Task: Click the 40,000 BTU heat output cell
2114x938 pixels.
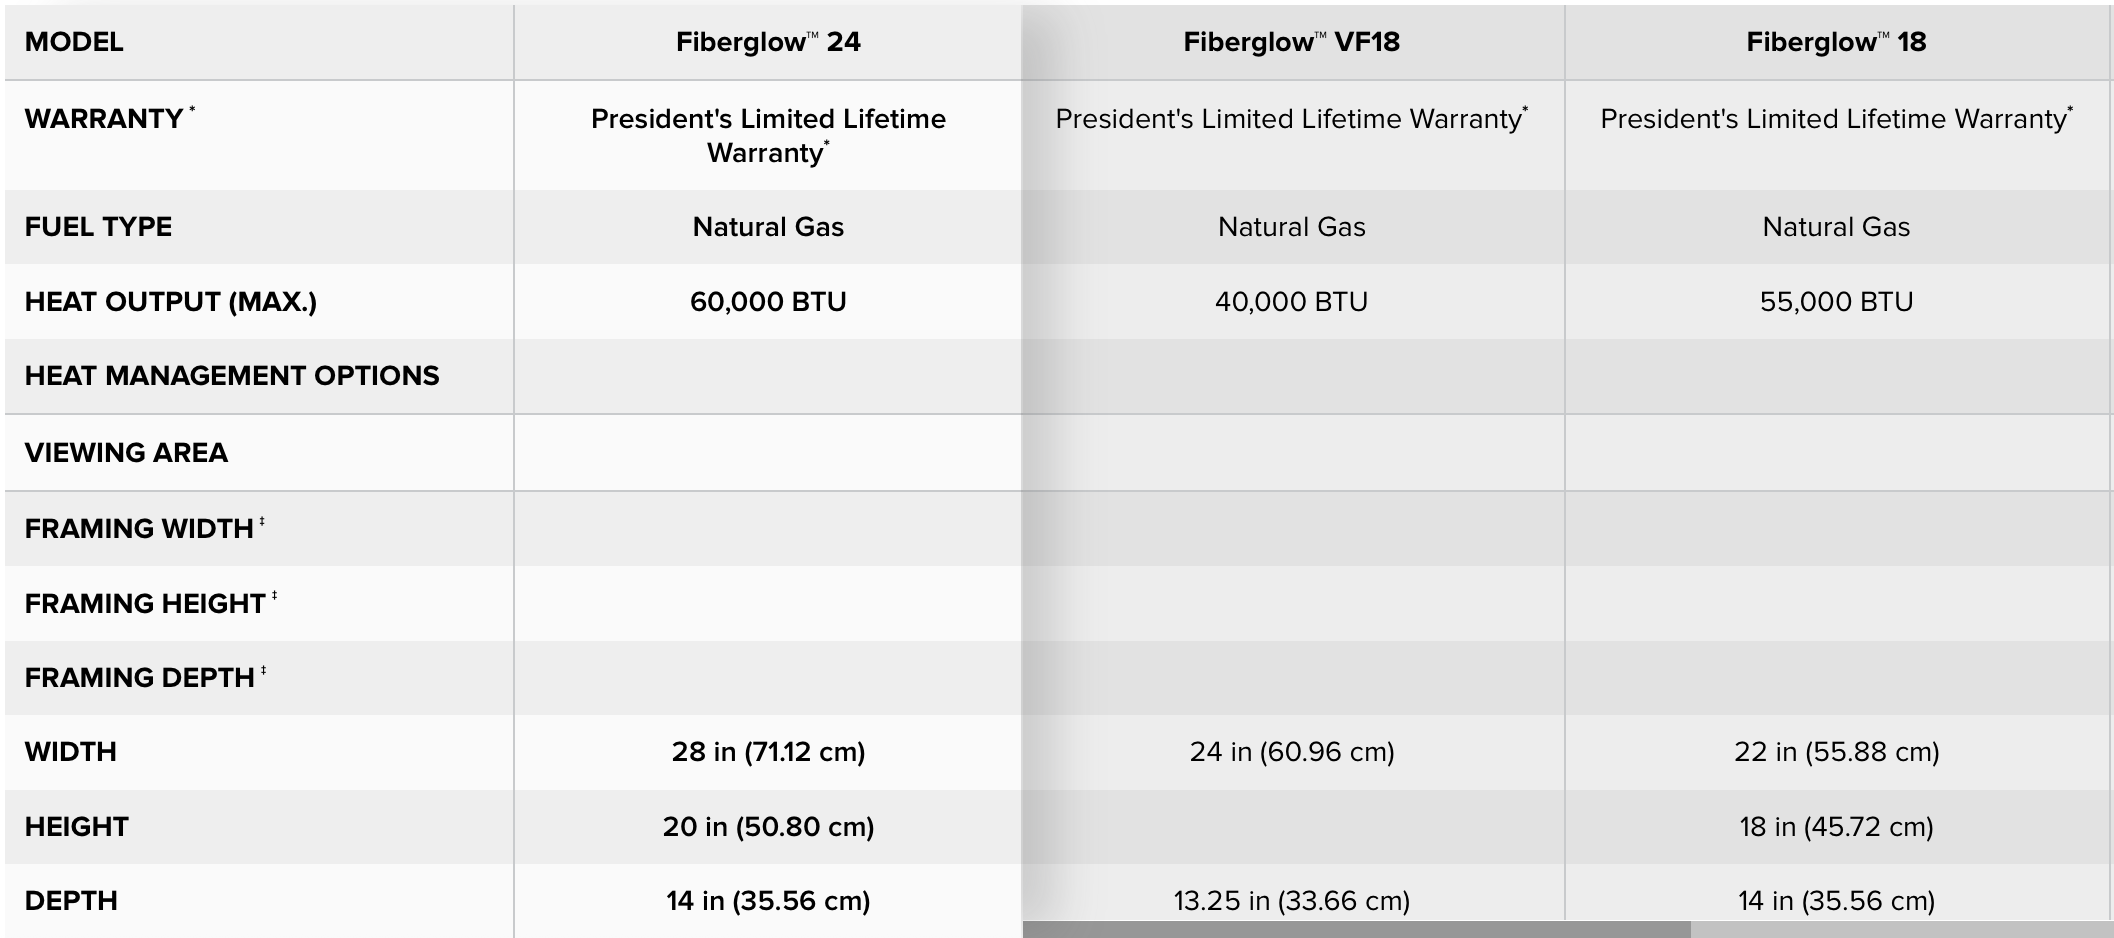Action: pyautogui.click(x=1291, y=302)
